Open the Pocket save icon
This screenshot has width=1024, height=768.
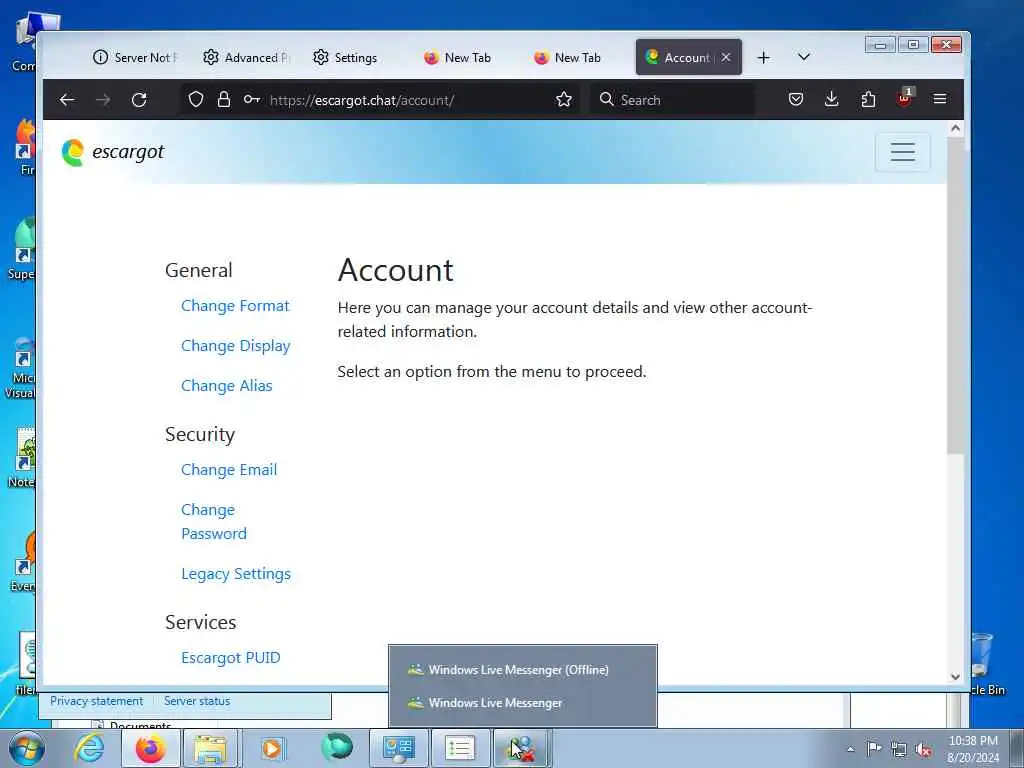pos(795,99)
